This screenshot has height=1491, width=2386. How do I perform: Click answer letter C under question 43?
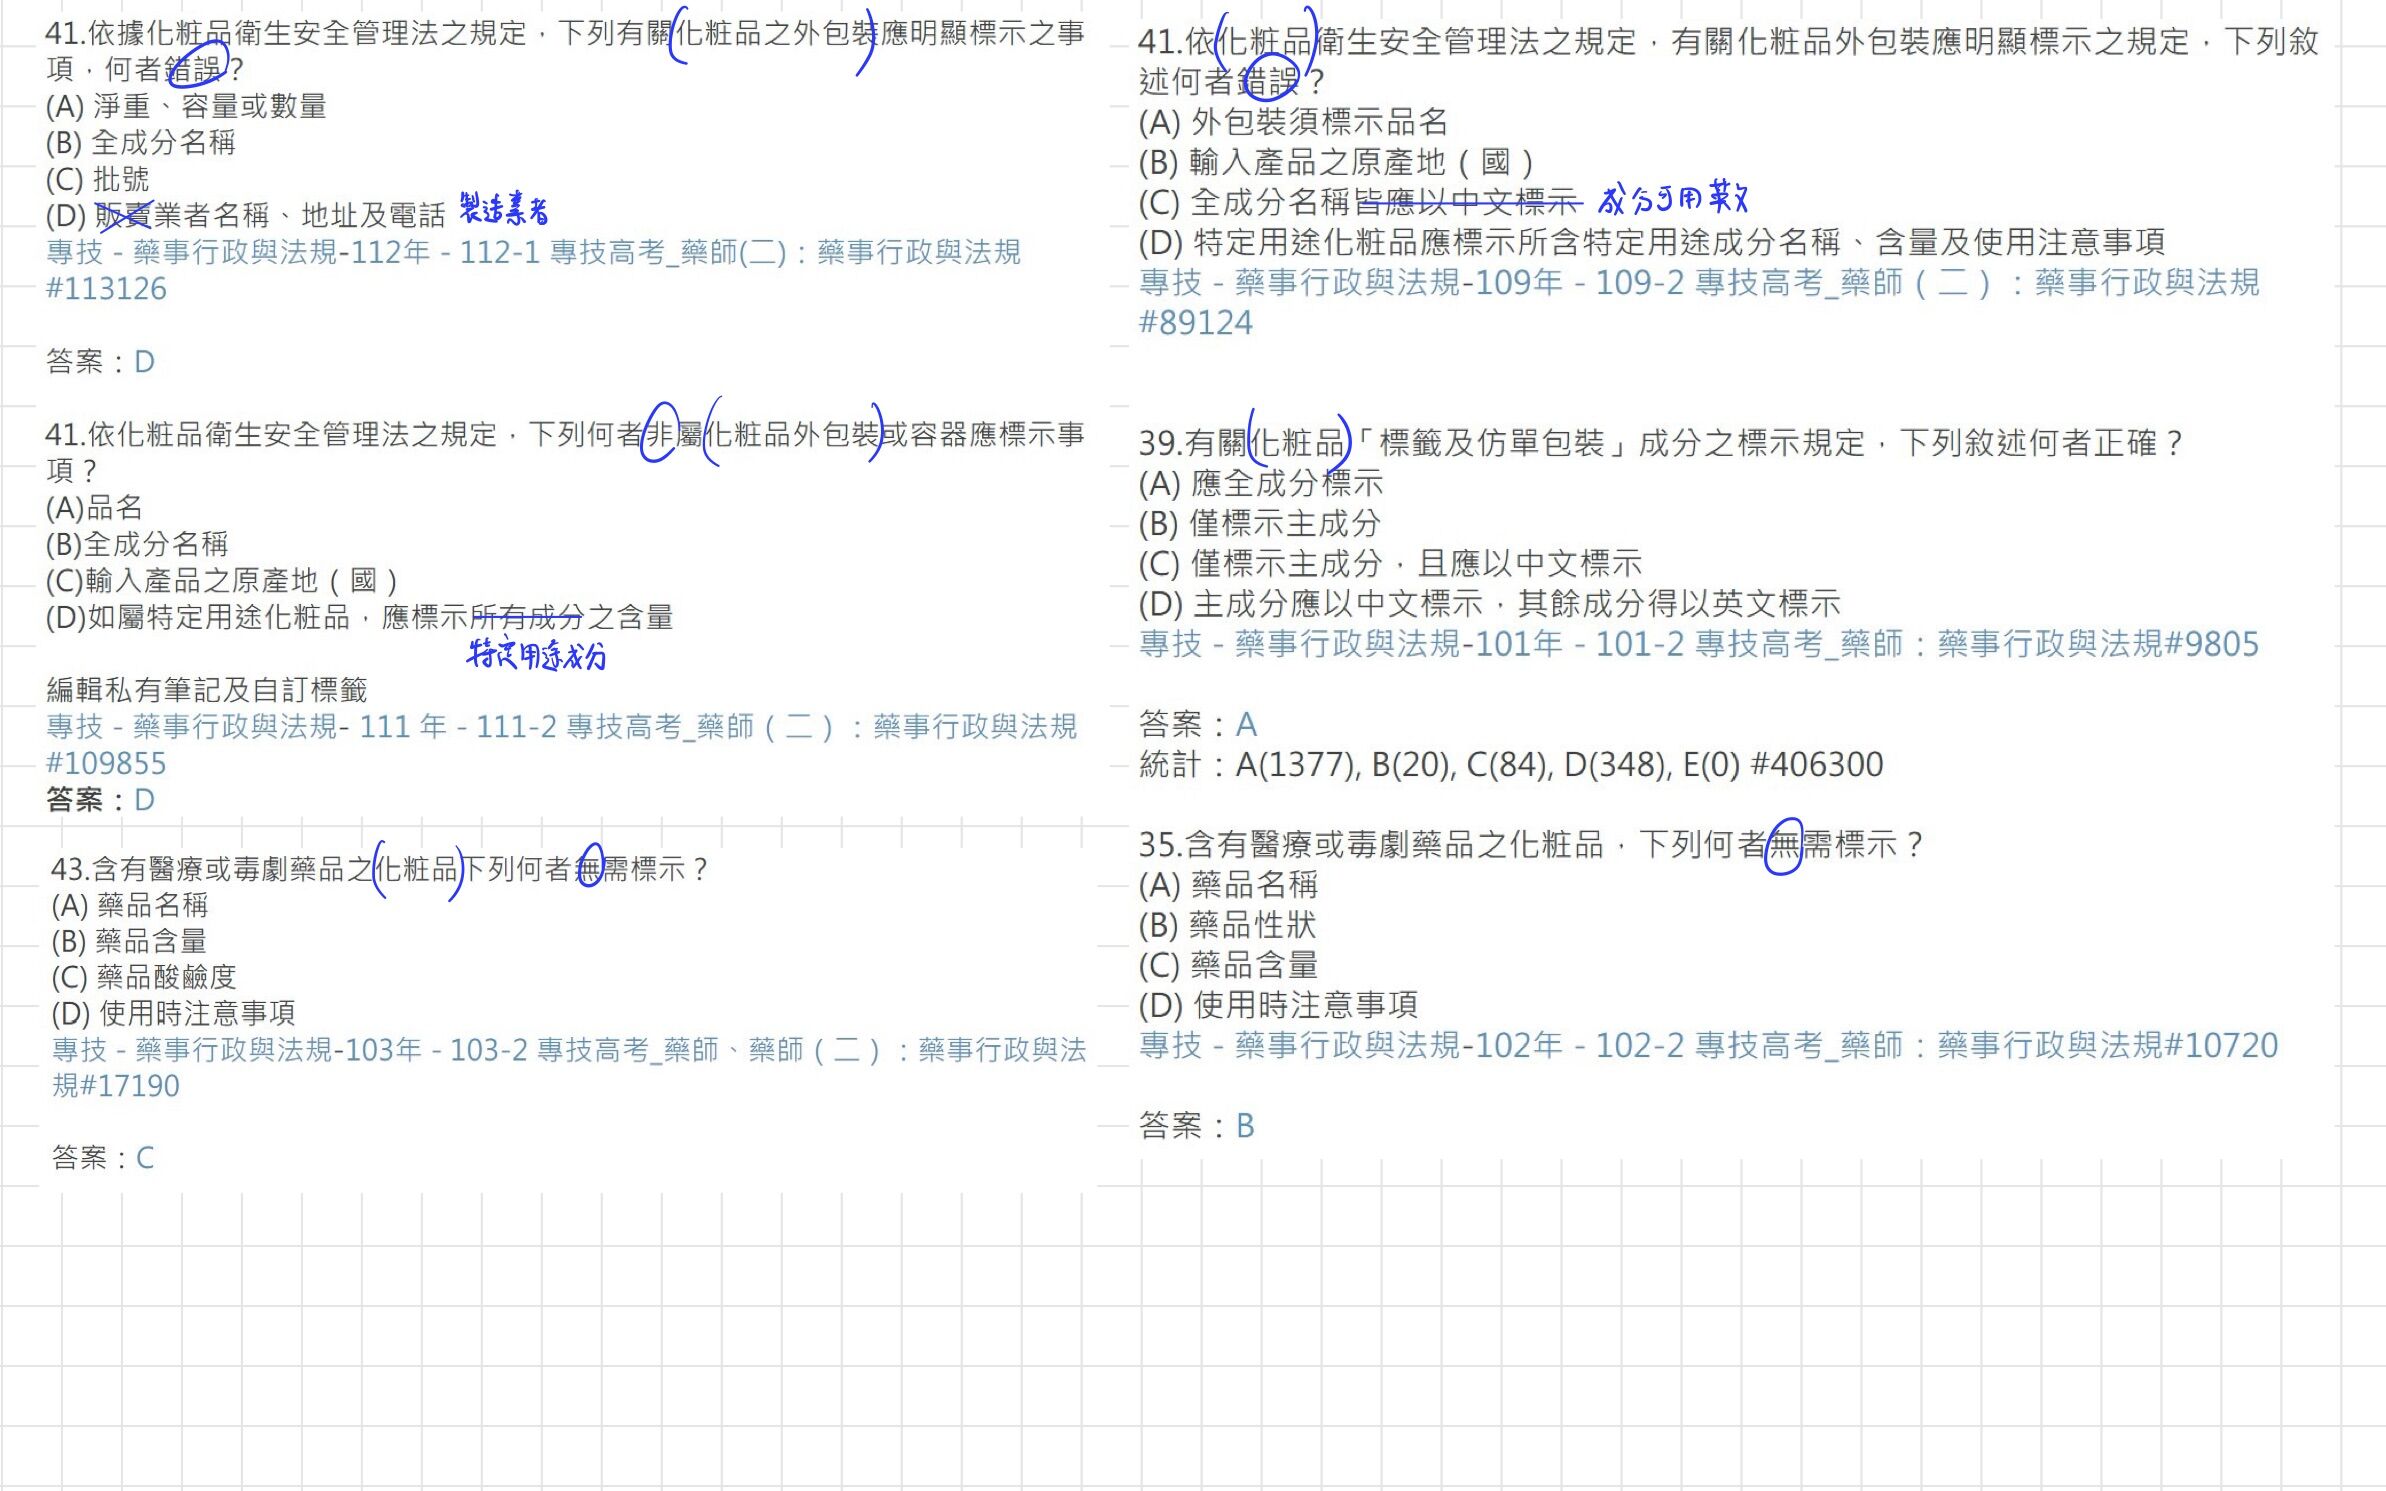click(x=145, y=1158)
